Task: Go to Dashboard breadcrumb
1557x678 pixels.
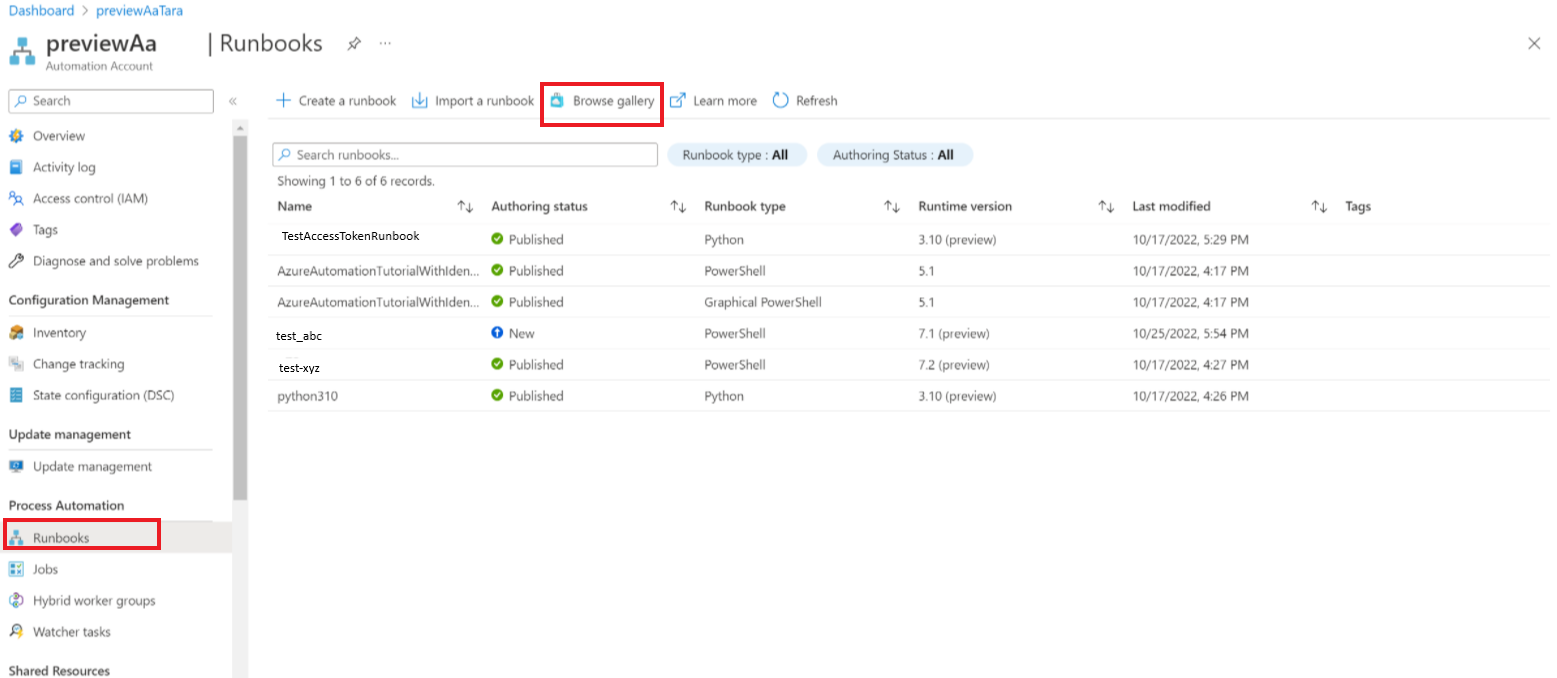Action: click(x=41, y=10)
